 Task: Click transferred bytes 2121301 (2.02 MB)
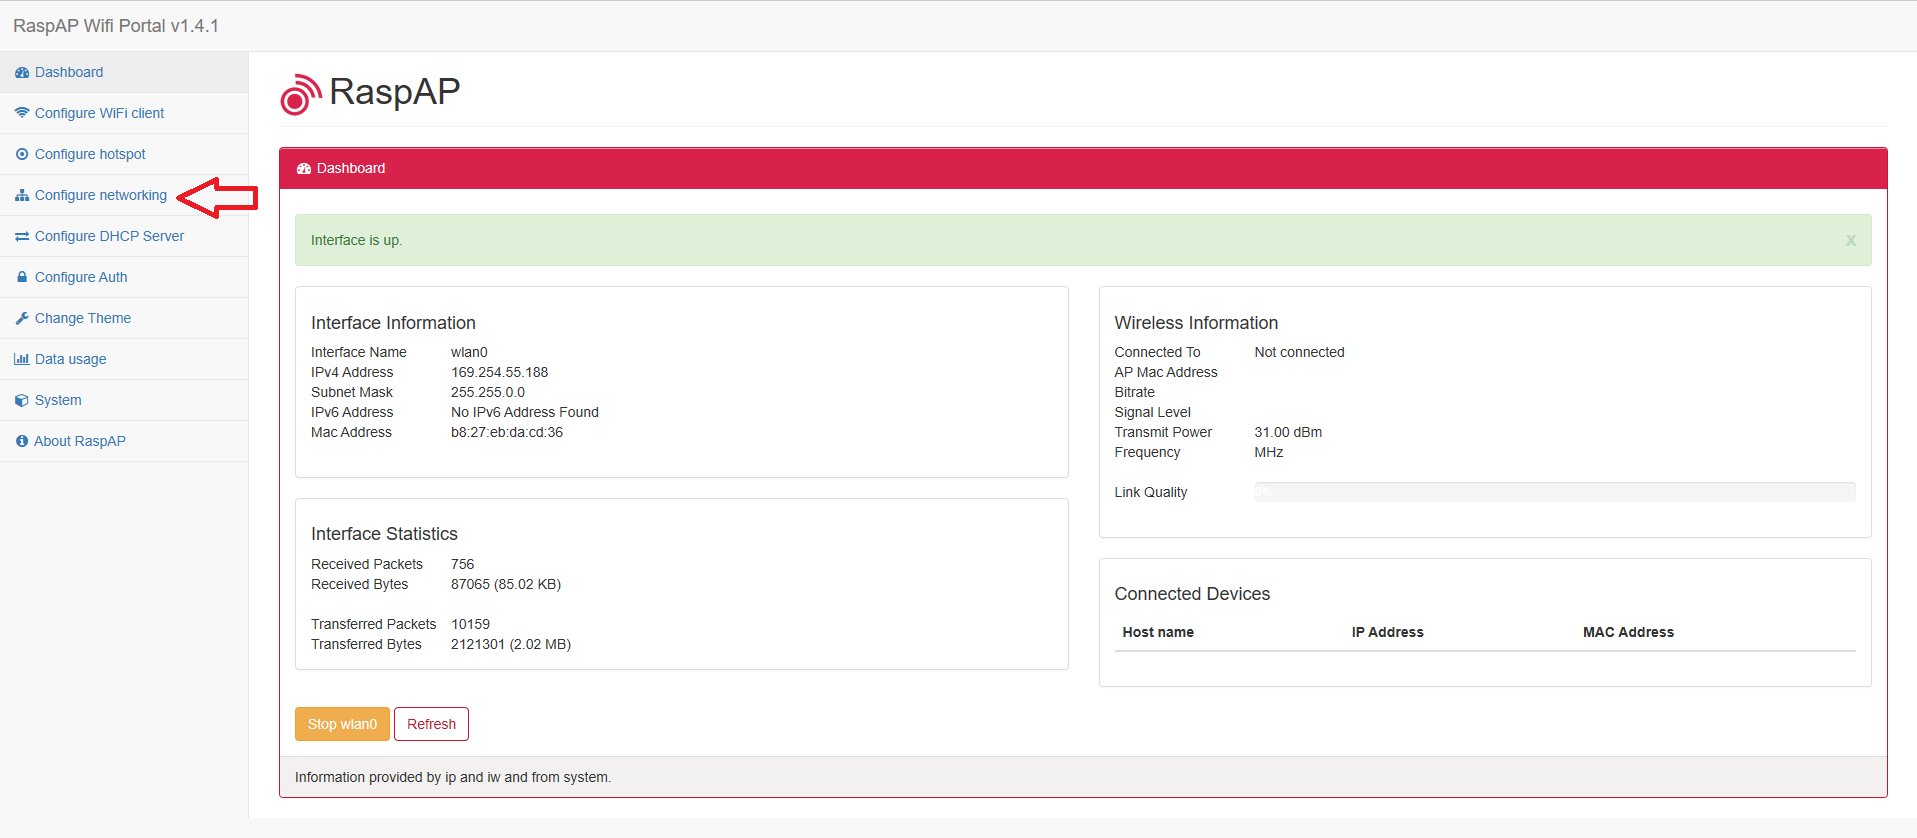click(511, 644)
